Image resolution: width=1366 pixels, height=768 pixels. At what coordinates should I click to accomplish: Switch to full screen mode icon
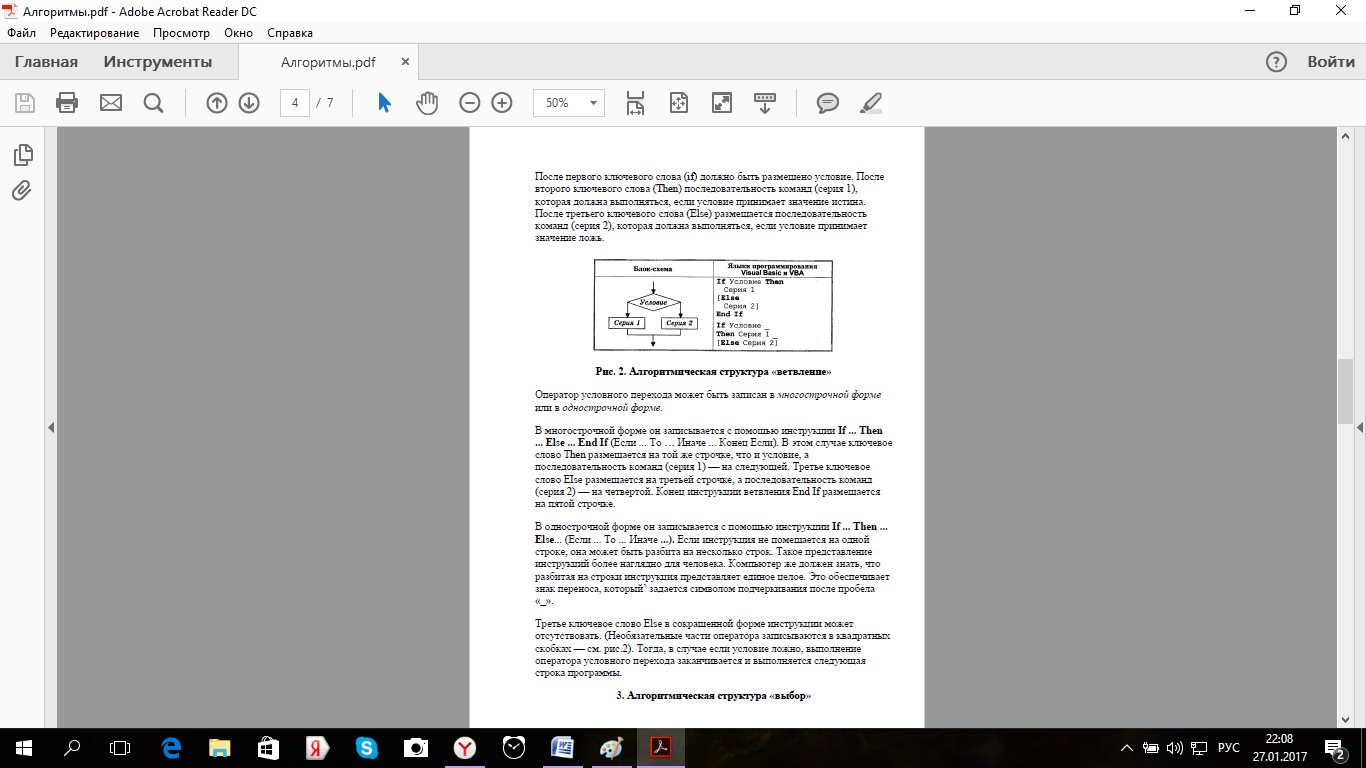(721, 103)
